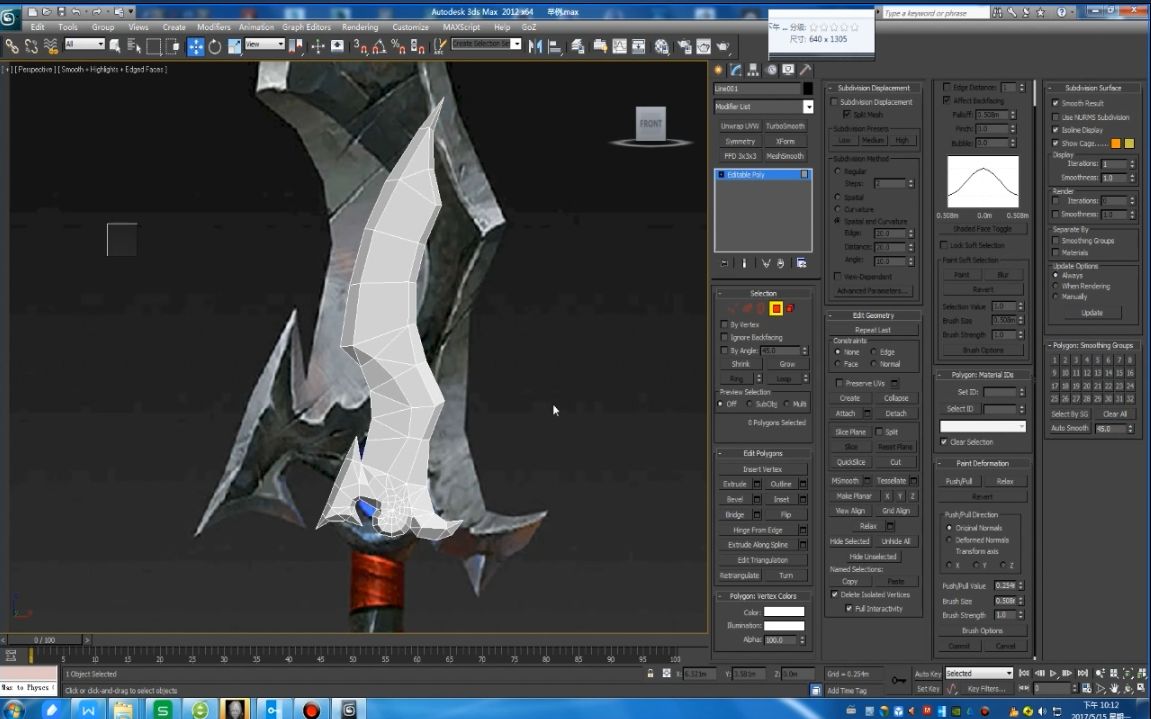The image size is (1151, 719).
Task: Collapse the Edit Polygons rollout
Action: [x=719, y=453]
